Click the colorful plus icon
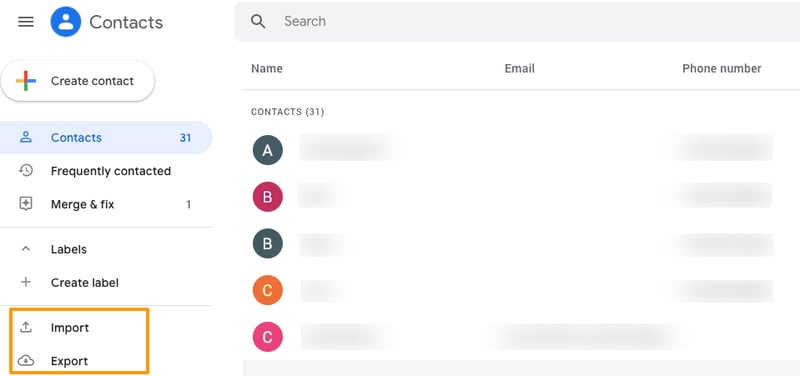This screenshot has width=800, height=376. point(26,81)
